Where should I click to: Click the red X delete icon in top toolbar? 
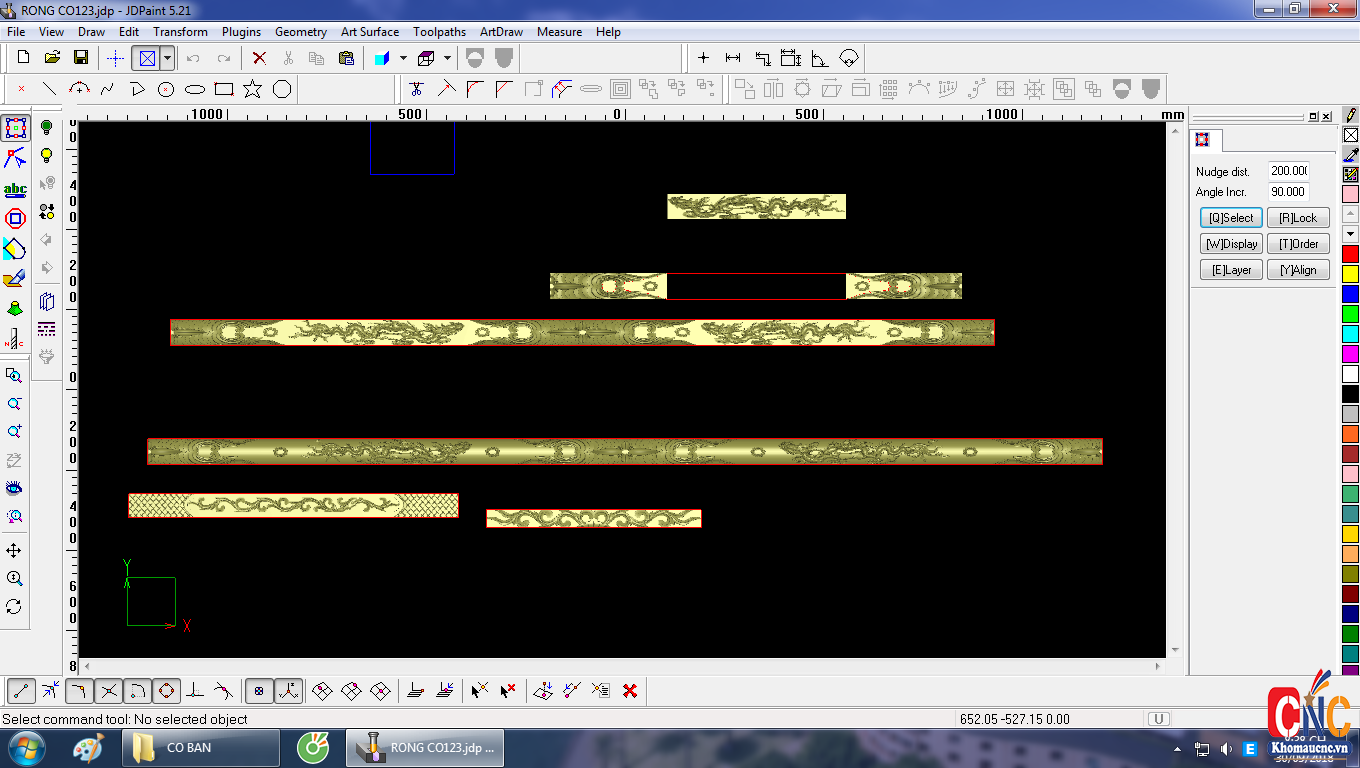click(259, 58)
